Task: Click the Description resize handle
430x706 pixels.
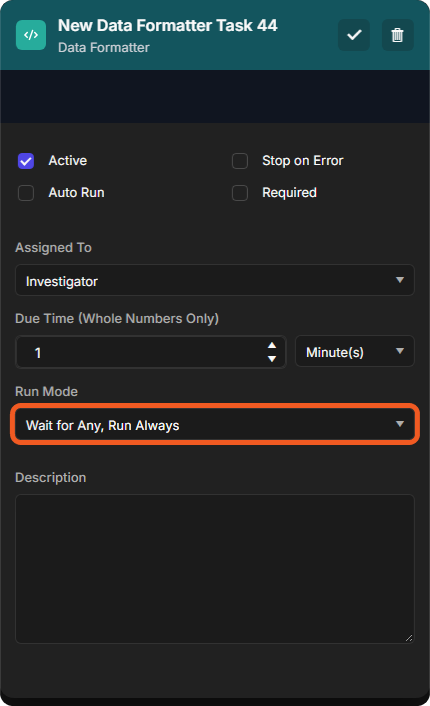Action: pyautogui.click(x=409, y=638)
